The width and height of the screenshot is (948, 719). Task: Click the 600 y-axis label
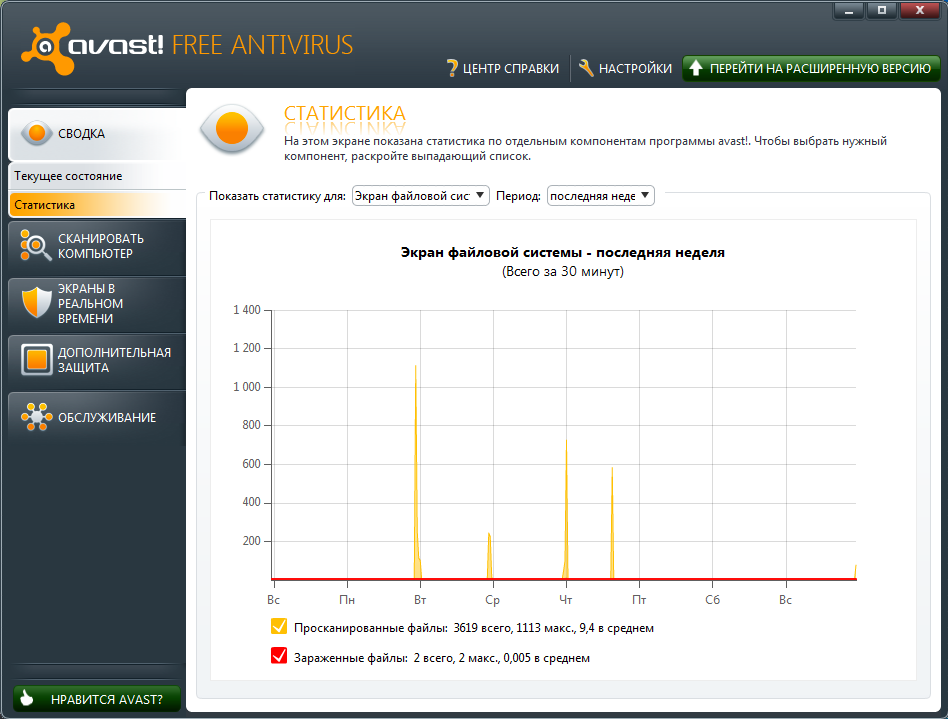point(252,464)
